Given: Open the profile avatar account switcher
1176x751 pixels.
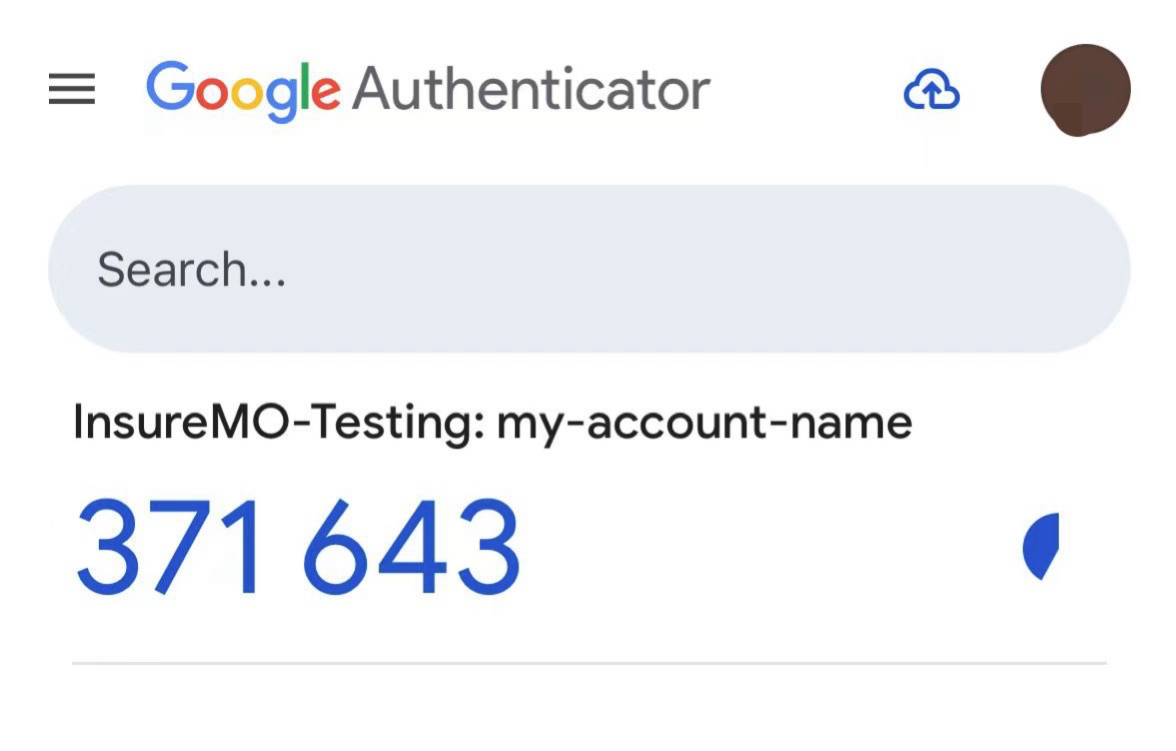Looking at the screenshot, I should click(1085, 90).
